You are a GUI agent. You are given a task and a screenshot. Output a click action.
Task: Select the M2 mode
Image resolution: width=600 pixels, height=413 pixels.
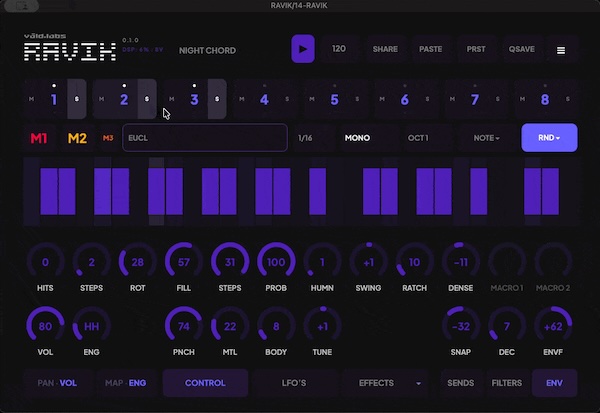click(77, 138)
